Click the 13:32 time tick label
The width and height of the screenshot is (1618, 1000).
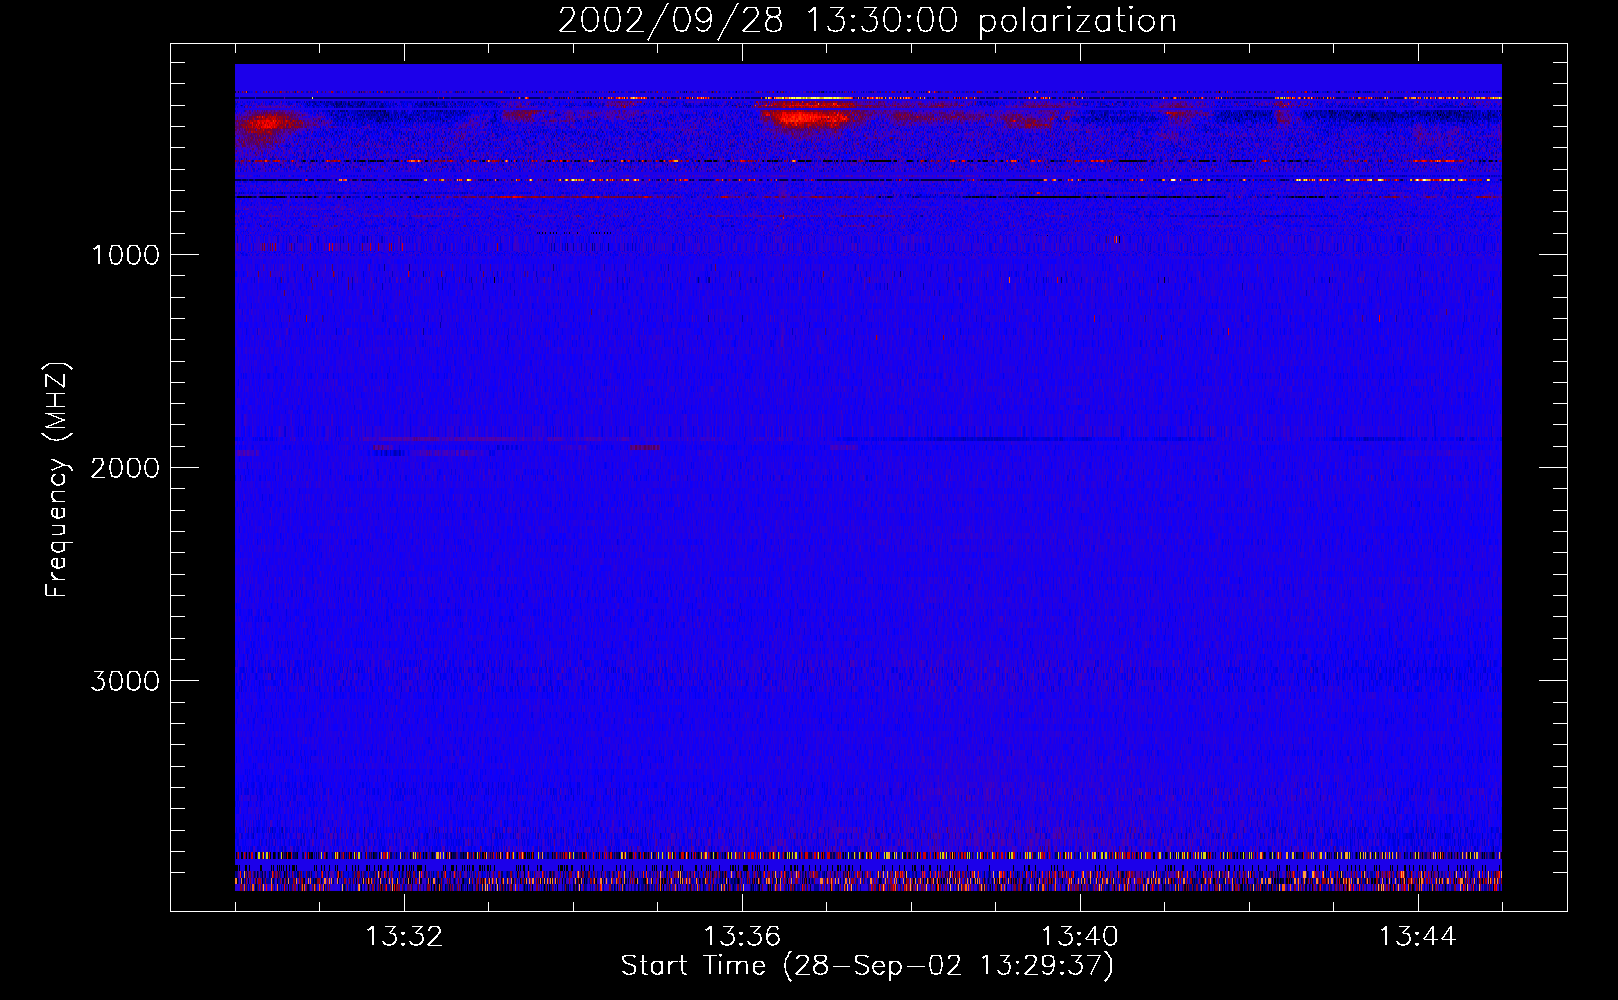tap(404, 937)
